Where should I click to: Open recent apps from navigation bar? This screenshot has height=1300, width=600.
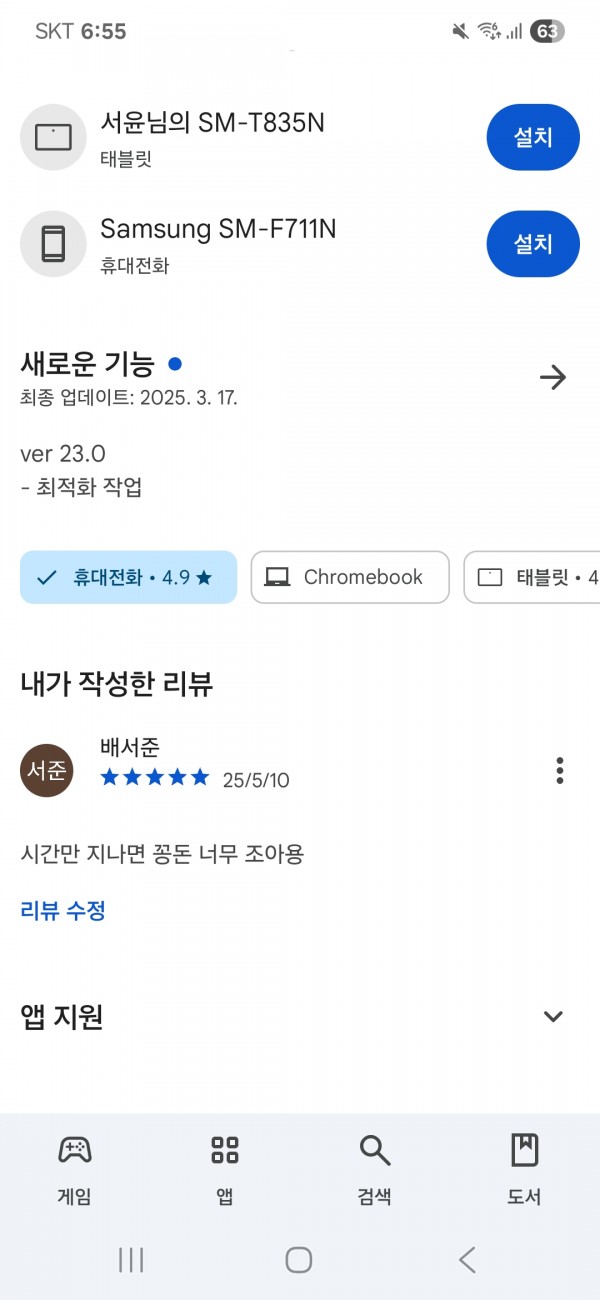pos(131,1259)
